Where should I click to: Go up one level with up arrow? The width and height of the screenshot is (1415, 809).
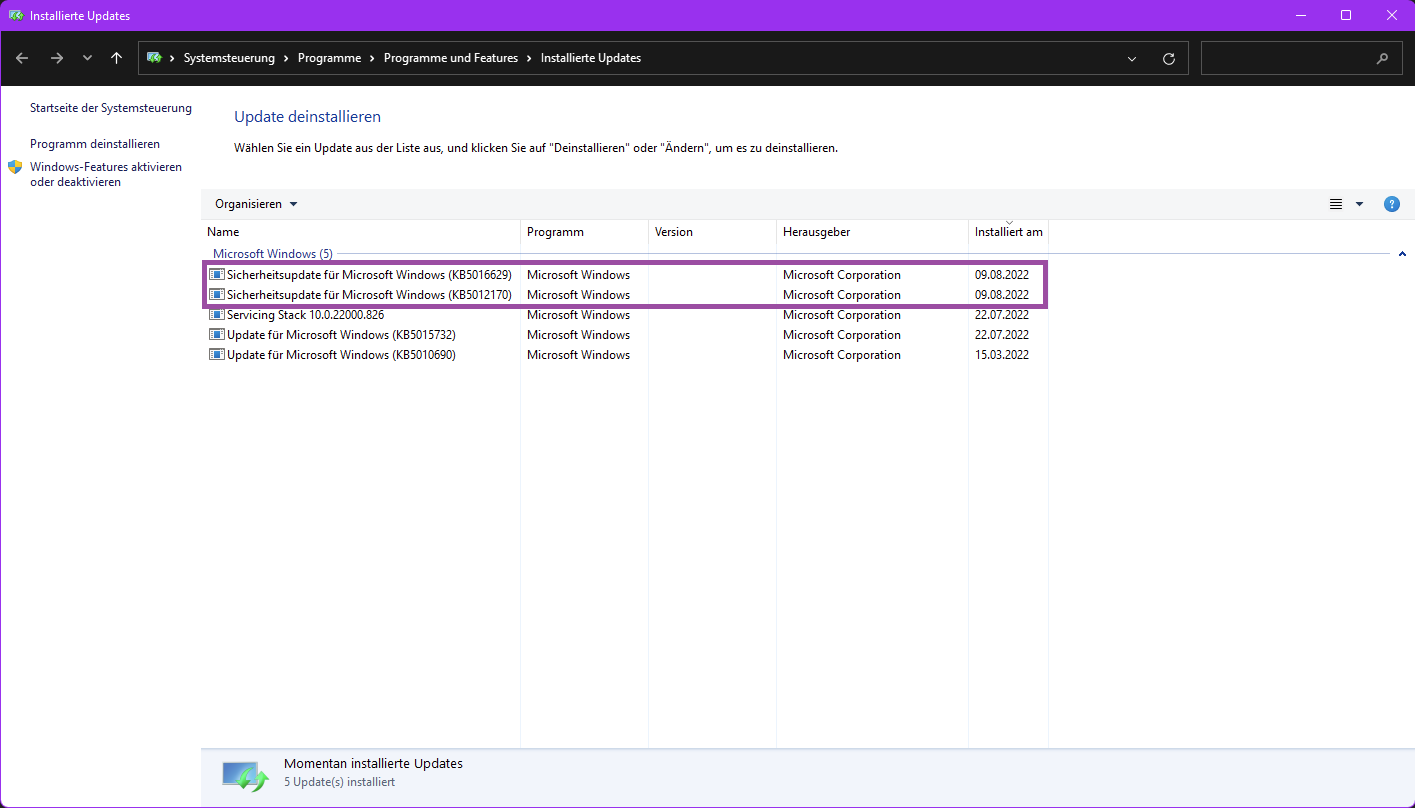point(116,58)
